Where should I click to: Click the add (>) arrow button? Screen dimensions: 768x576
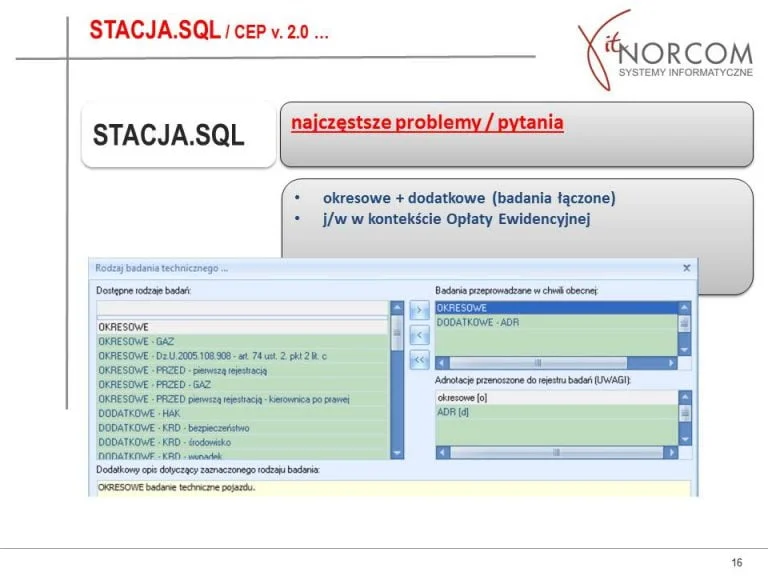(x=420, y=311)
